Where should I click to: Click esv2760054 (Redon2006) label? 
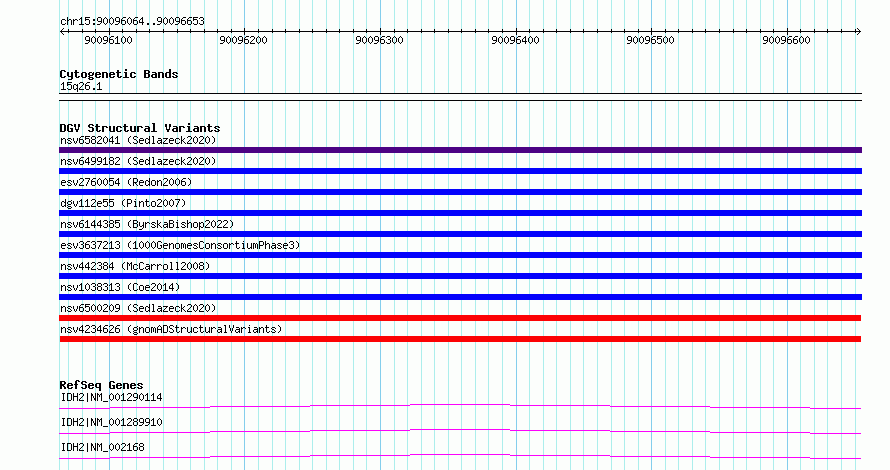coord(126,182)
